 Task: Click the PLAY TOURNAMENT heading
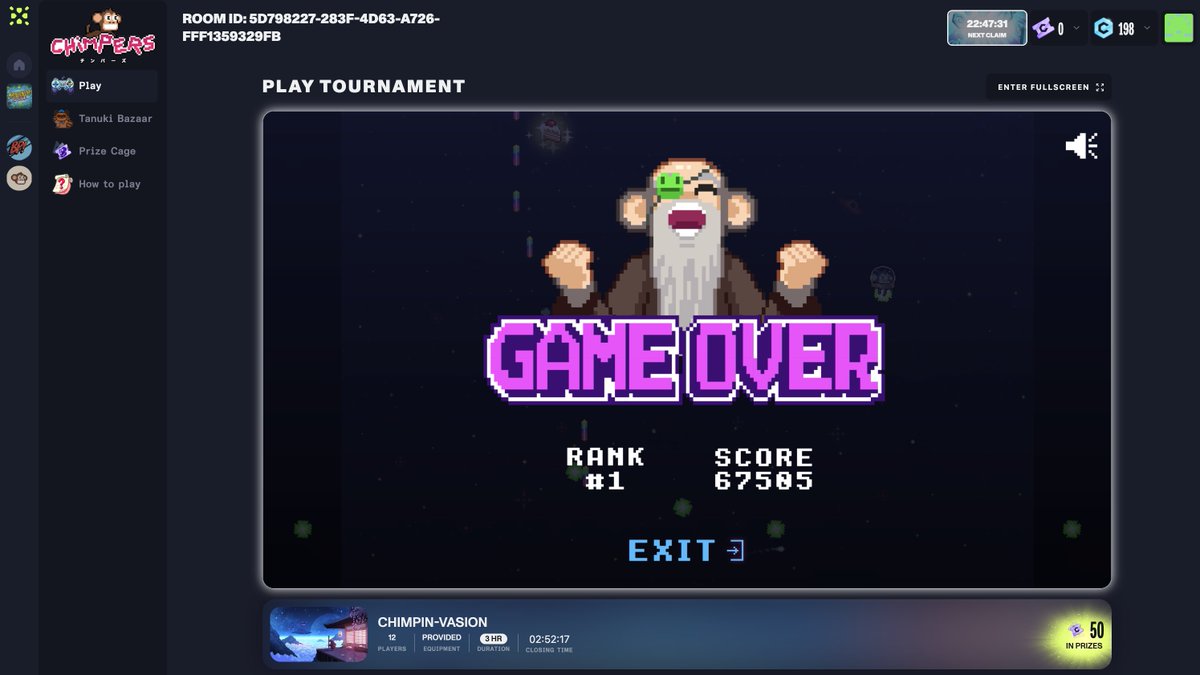tap(364, 86)
